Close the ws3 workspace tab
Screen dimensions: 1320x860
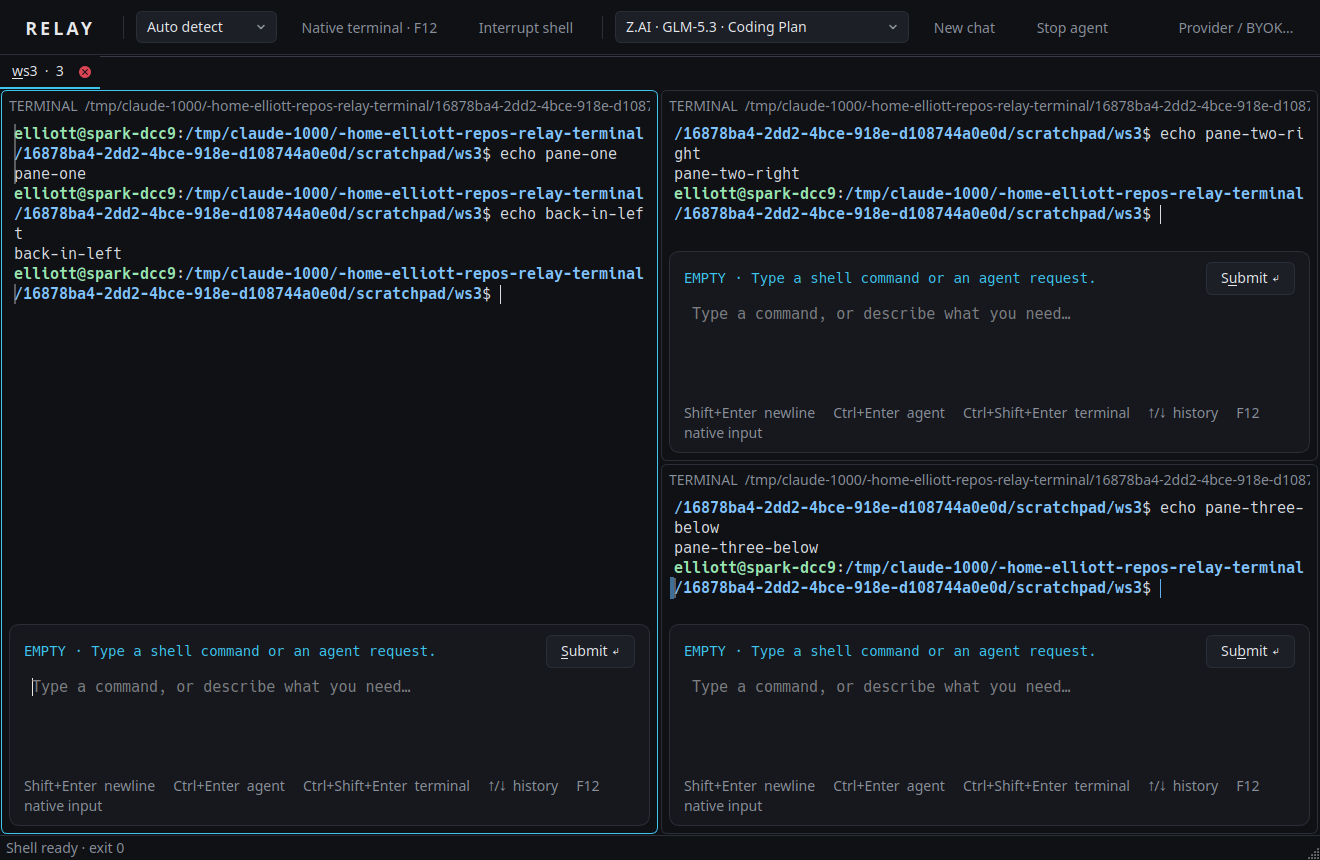(x=85, y=72)
